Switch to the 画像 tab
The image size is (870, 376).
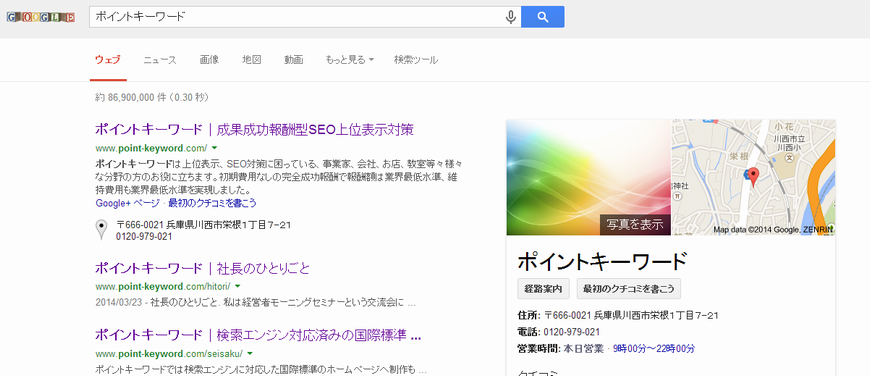(x=209, y=60)
